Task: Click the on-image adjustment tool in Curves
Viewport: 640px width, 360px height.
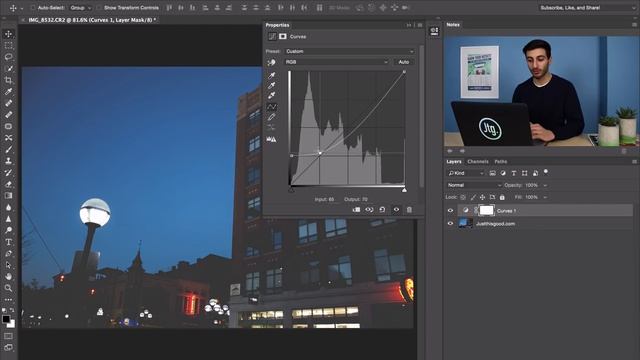Action: pos(271,62)
